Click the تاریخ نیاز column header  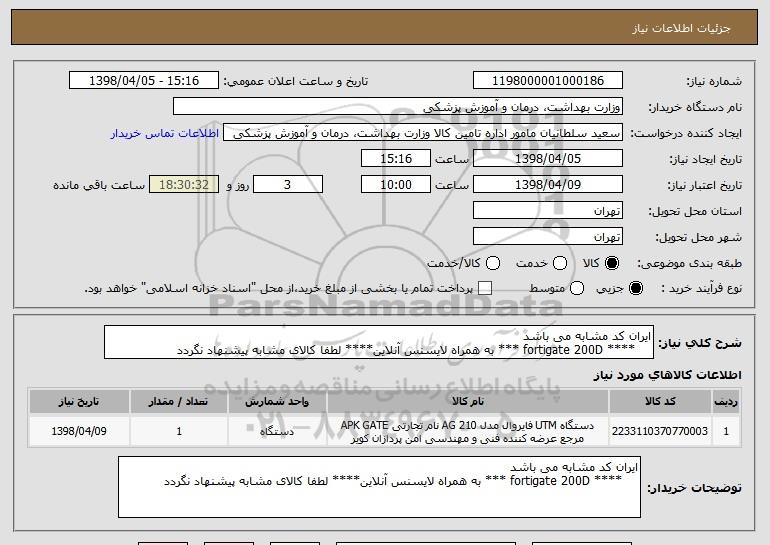79,402
